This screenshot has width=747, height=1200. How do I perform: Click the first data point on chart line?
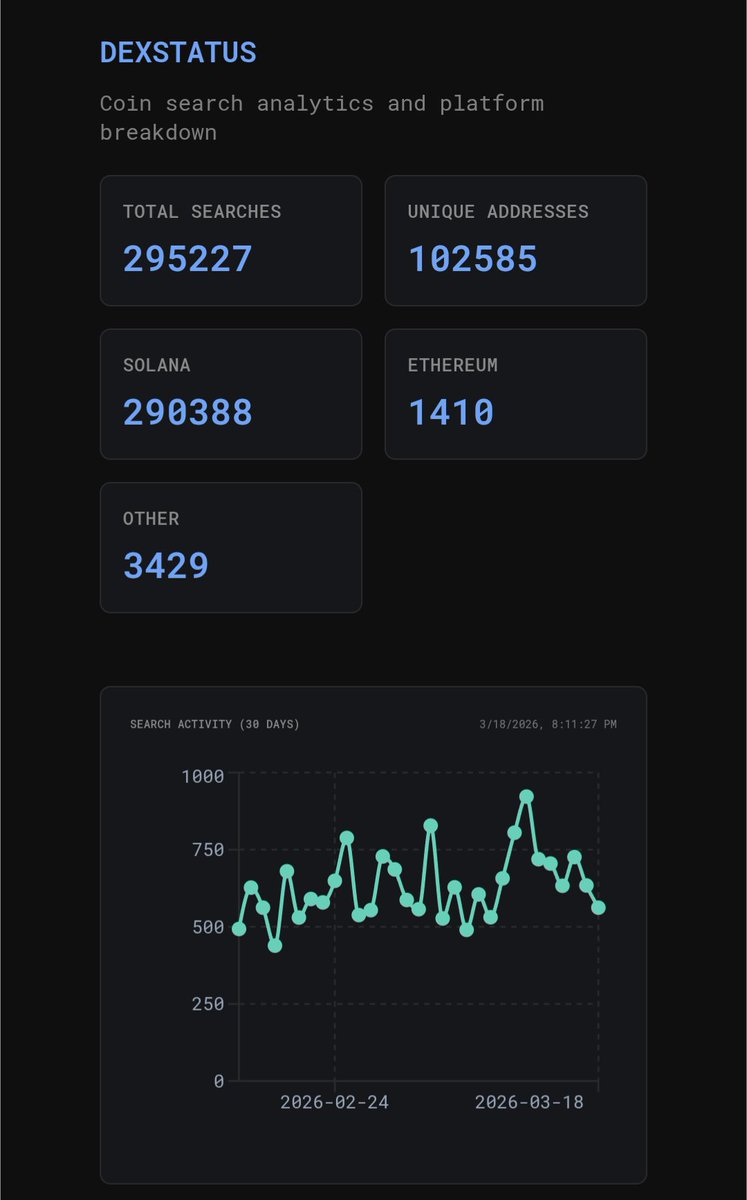(239, 929)
